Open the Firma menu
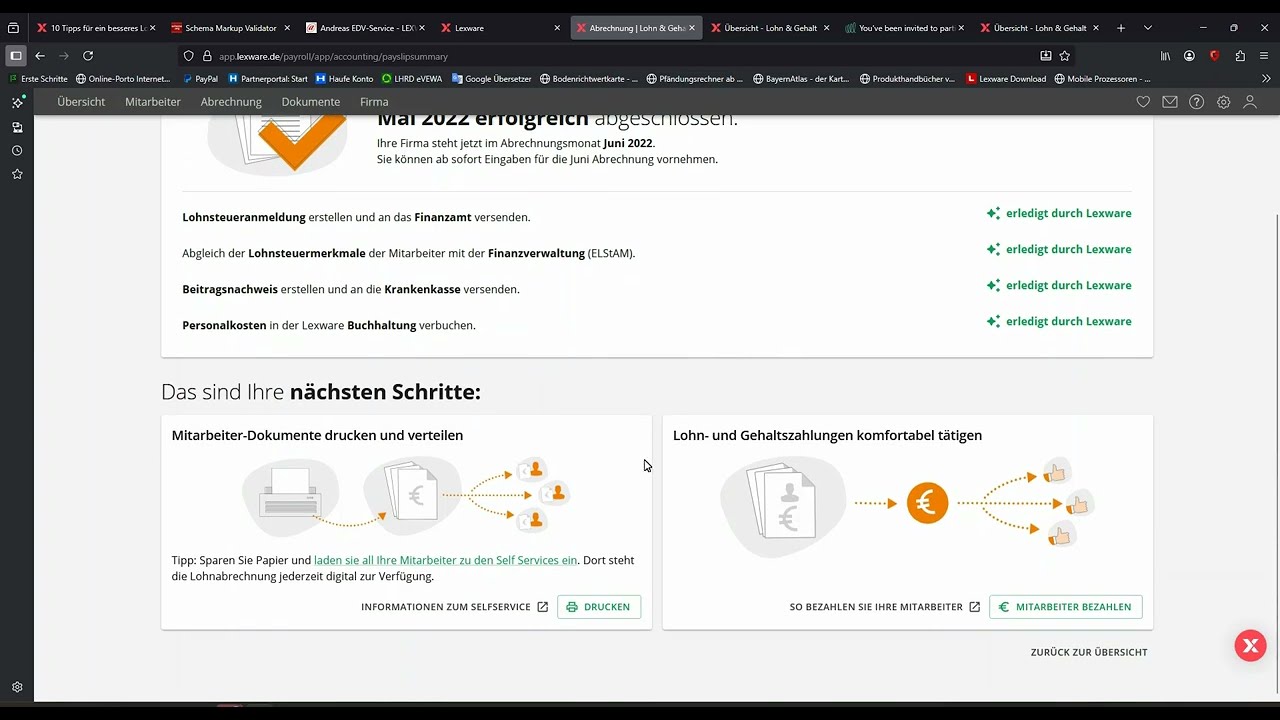 (x=374, y=102)
